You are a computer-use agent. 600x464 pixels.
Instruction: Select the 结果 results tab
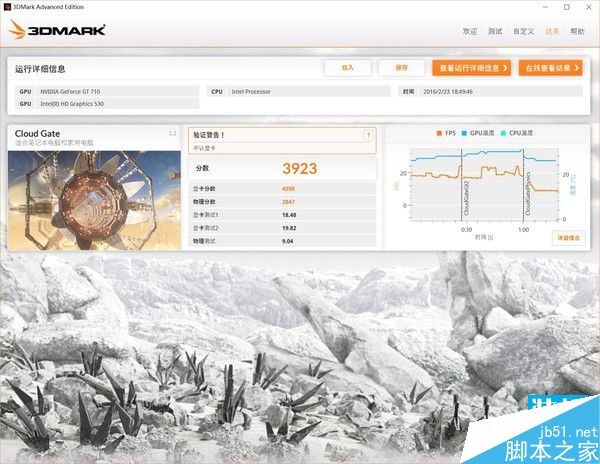(x=552, y=31)
